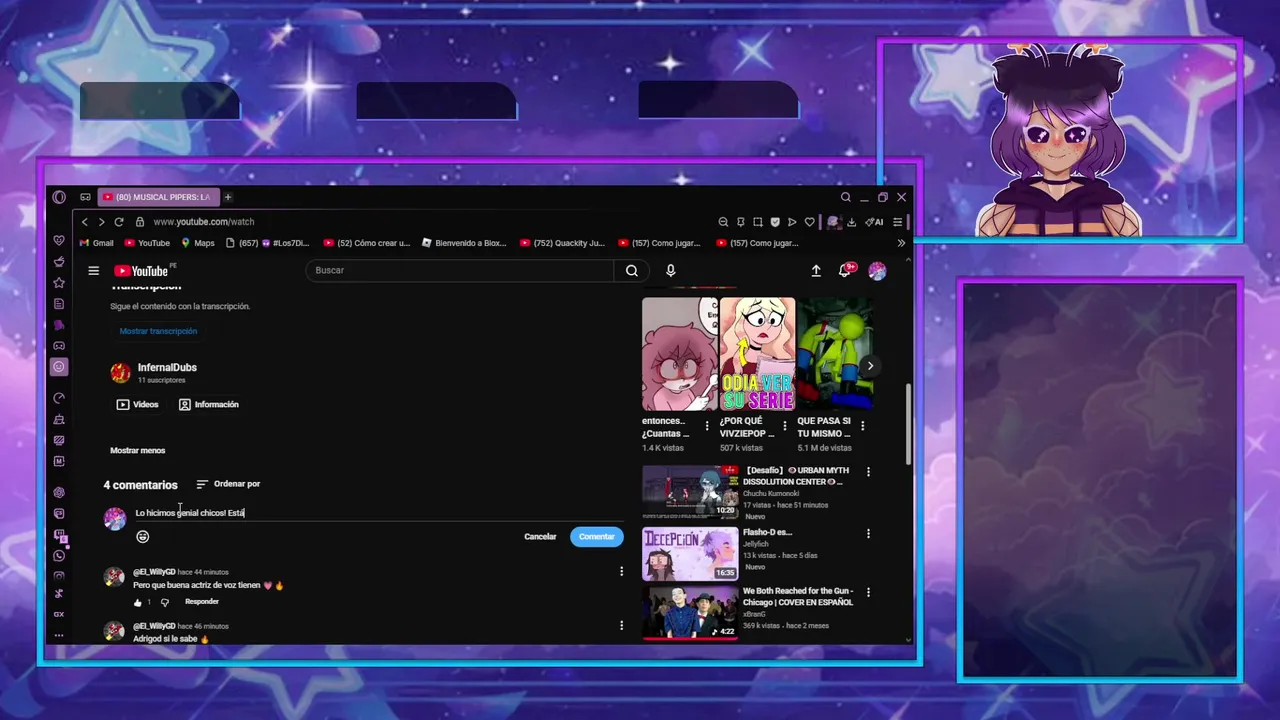Click the heart bookmark icon in address bar
This screenshot has width=1280, height=720.
[810, 222]
